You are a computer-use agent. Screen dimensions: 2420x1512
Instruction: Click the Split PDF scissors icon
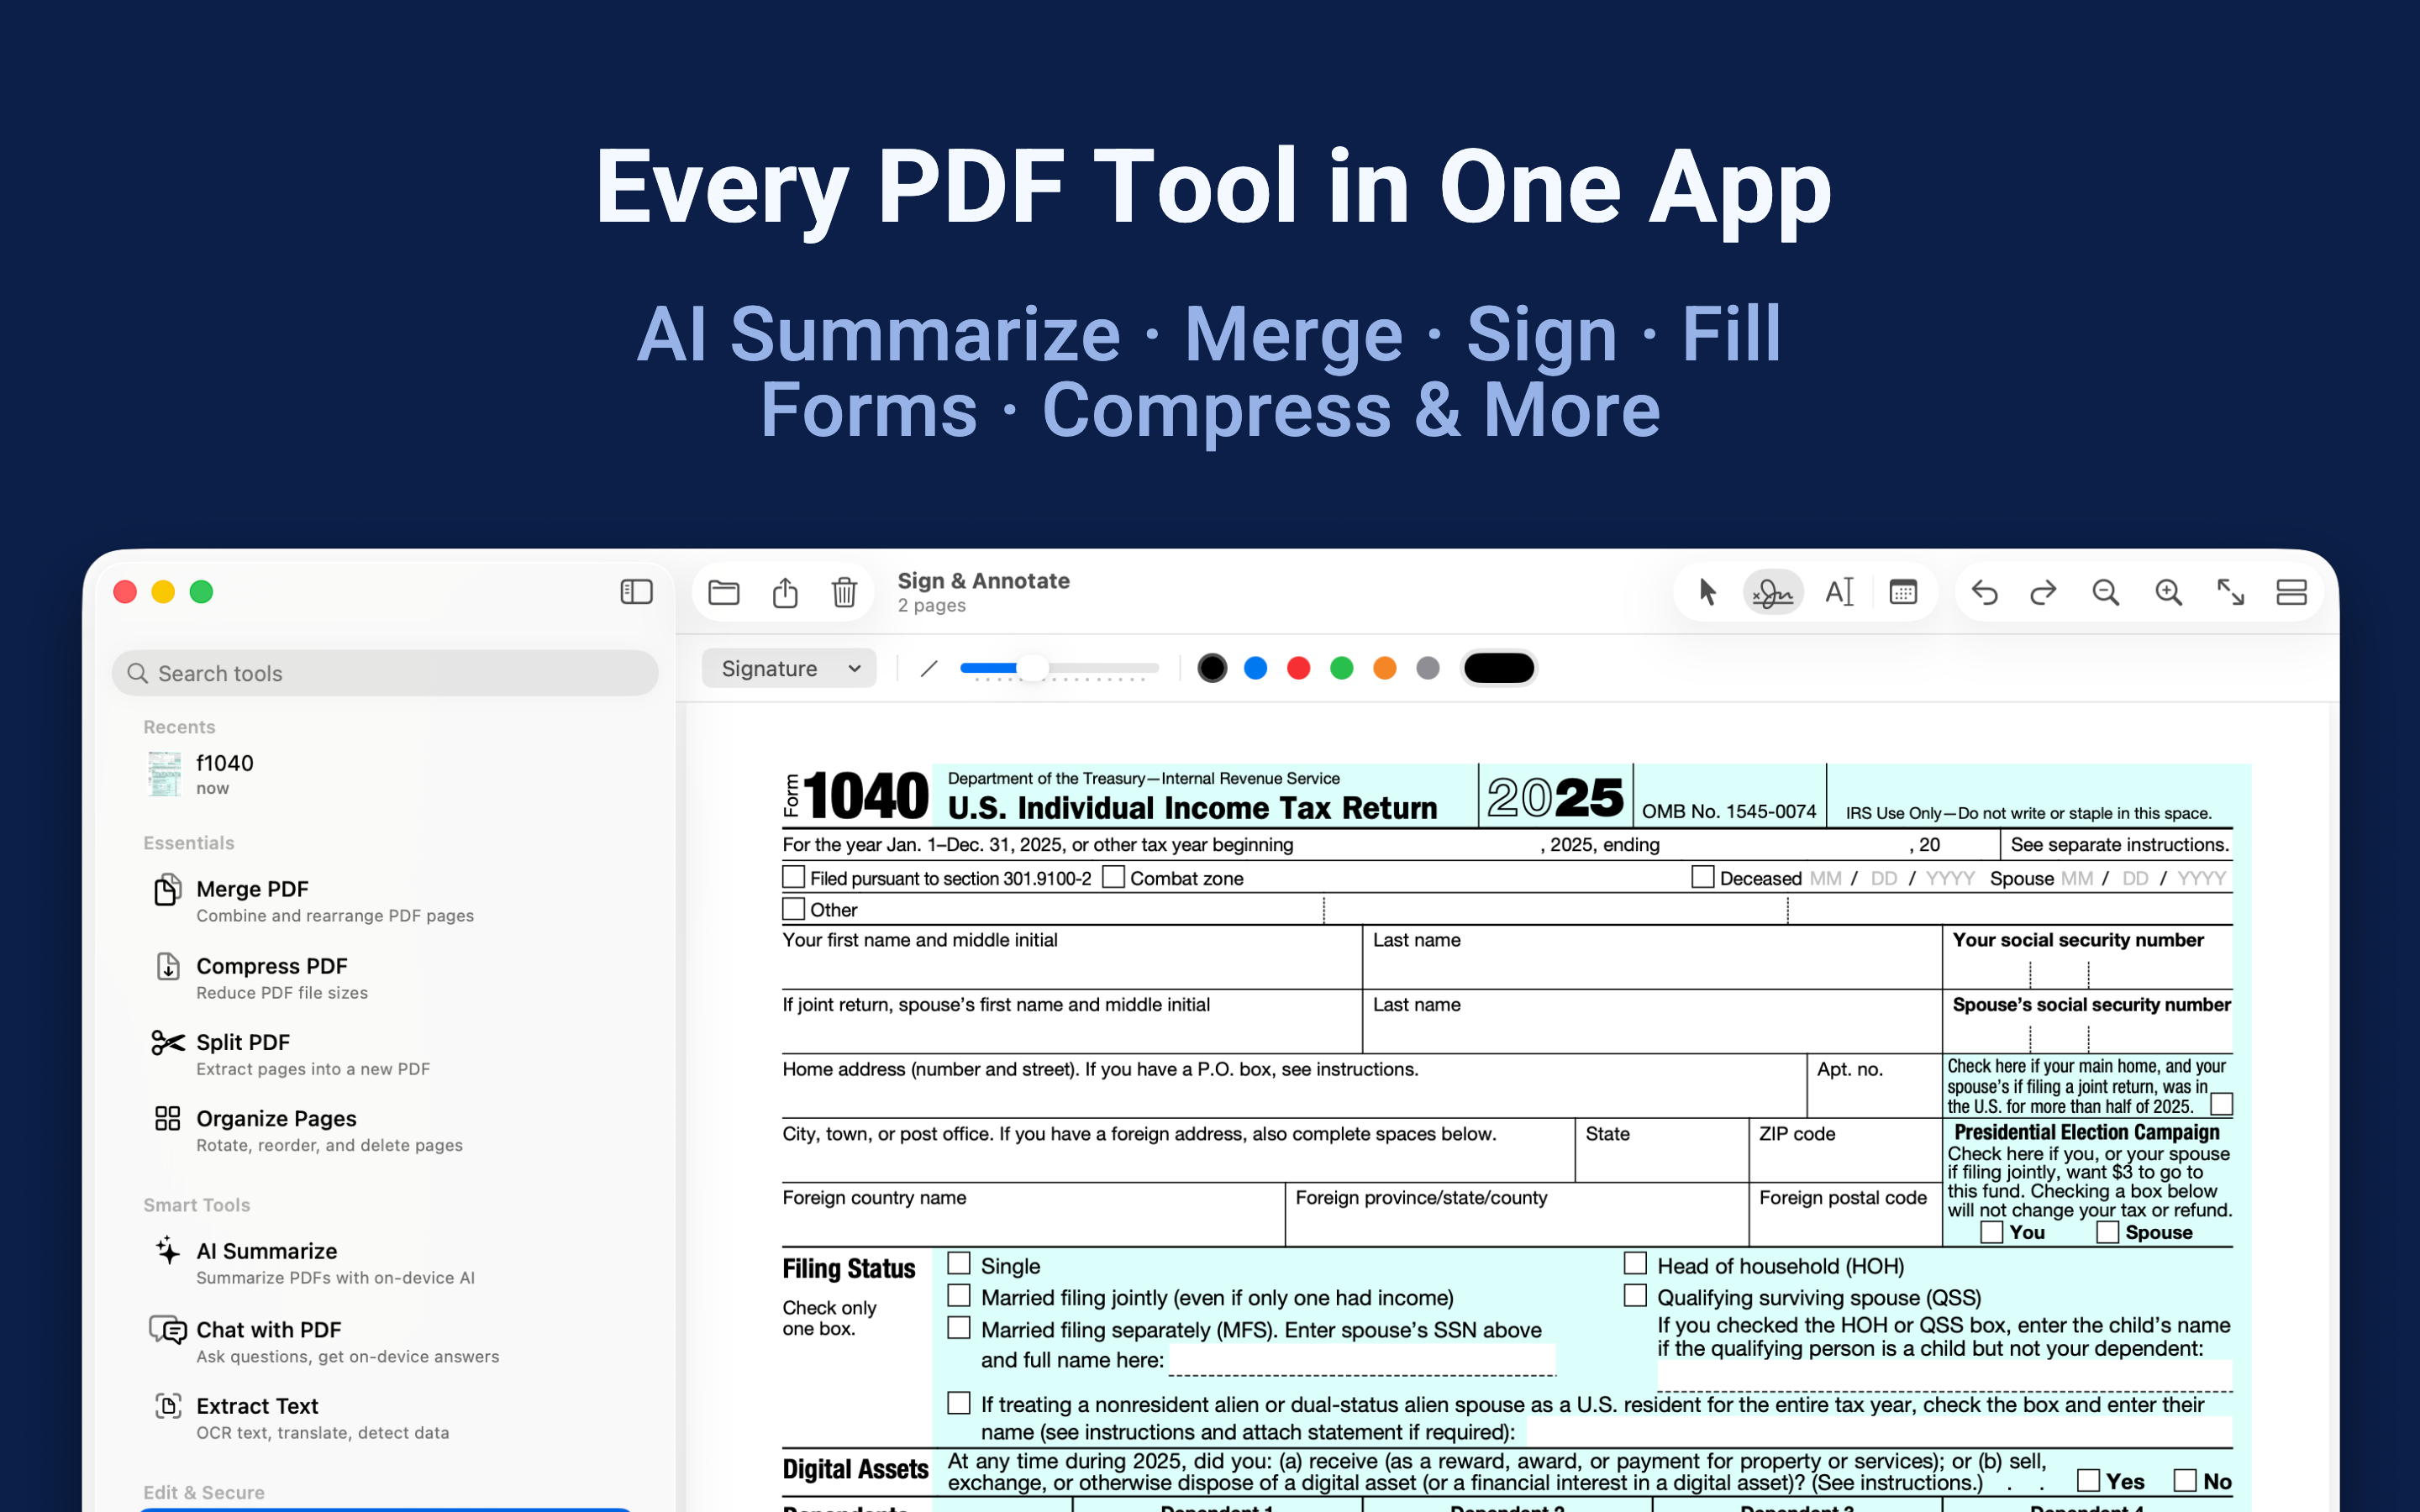(x=168, y=1043)
